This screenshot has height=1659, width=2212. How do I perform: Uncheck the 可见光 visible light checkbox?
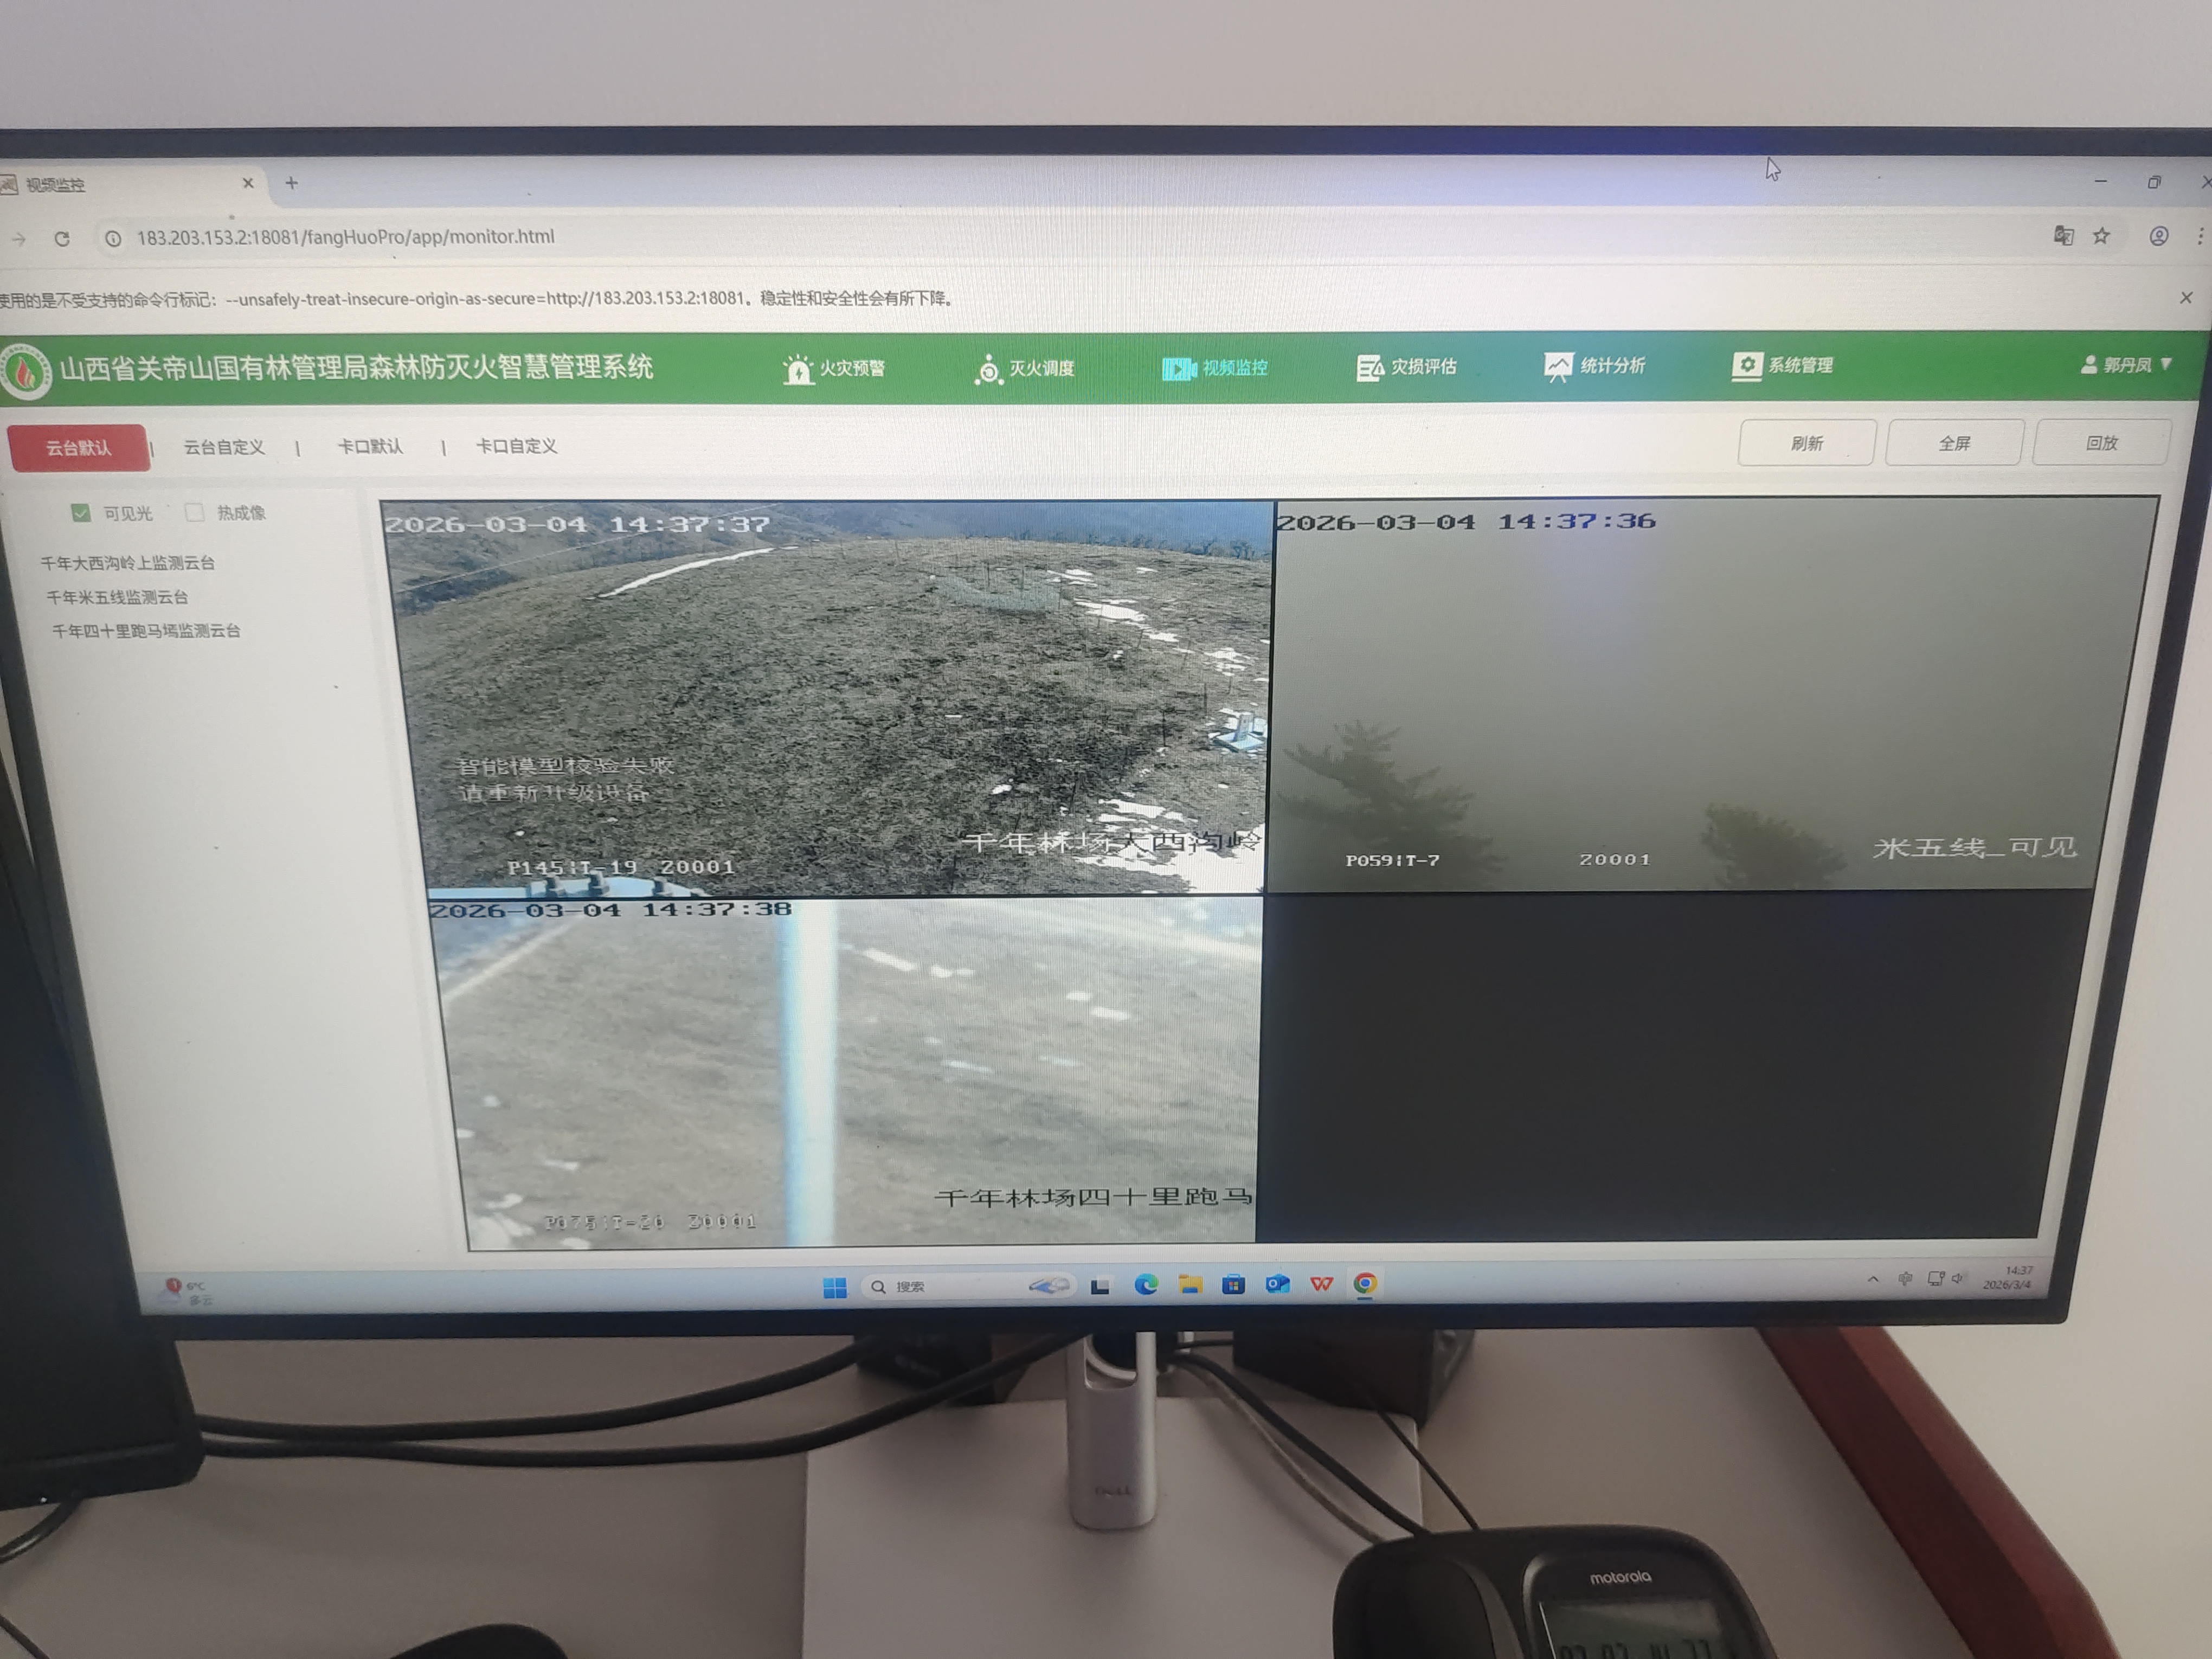(x=81, y=513)
